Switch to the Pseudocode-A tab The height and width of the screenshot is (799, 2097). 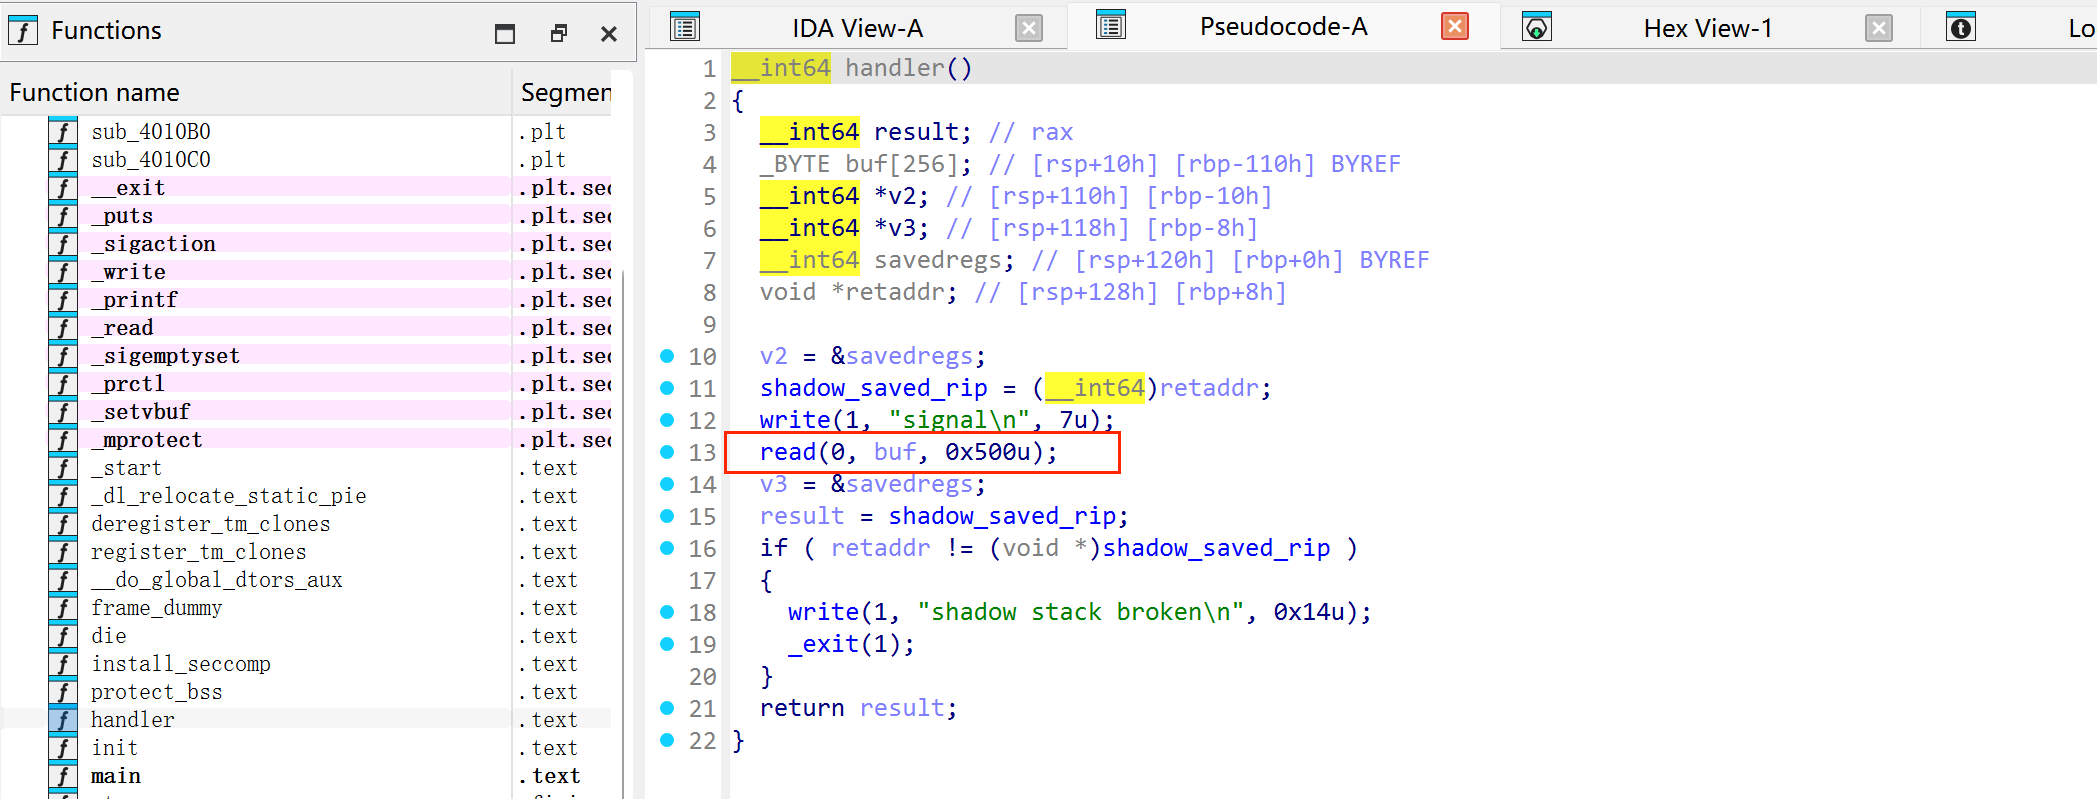point(1283,26)
